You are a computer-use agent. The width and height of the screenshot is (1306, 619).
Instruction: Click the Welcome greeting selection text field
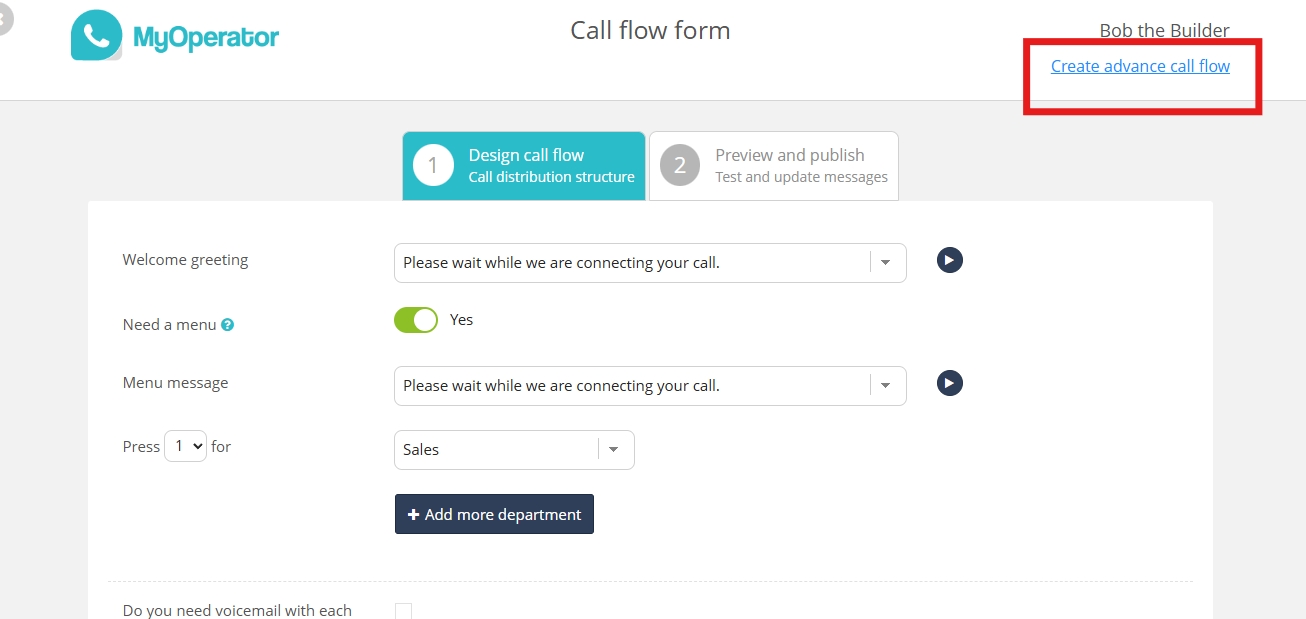[x=630, y=263]
